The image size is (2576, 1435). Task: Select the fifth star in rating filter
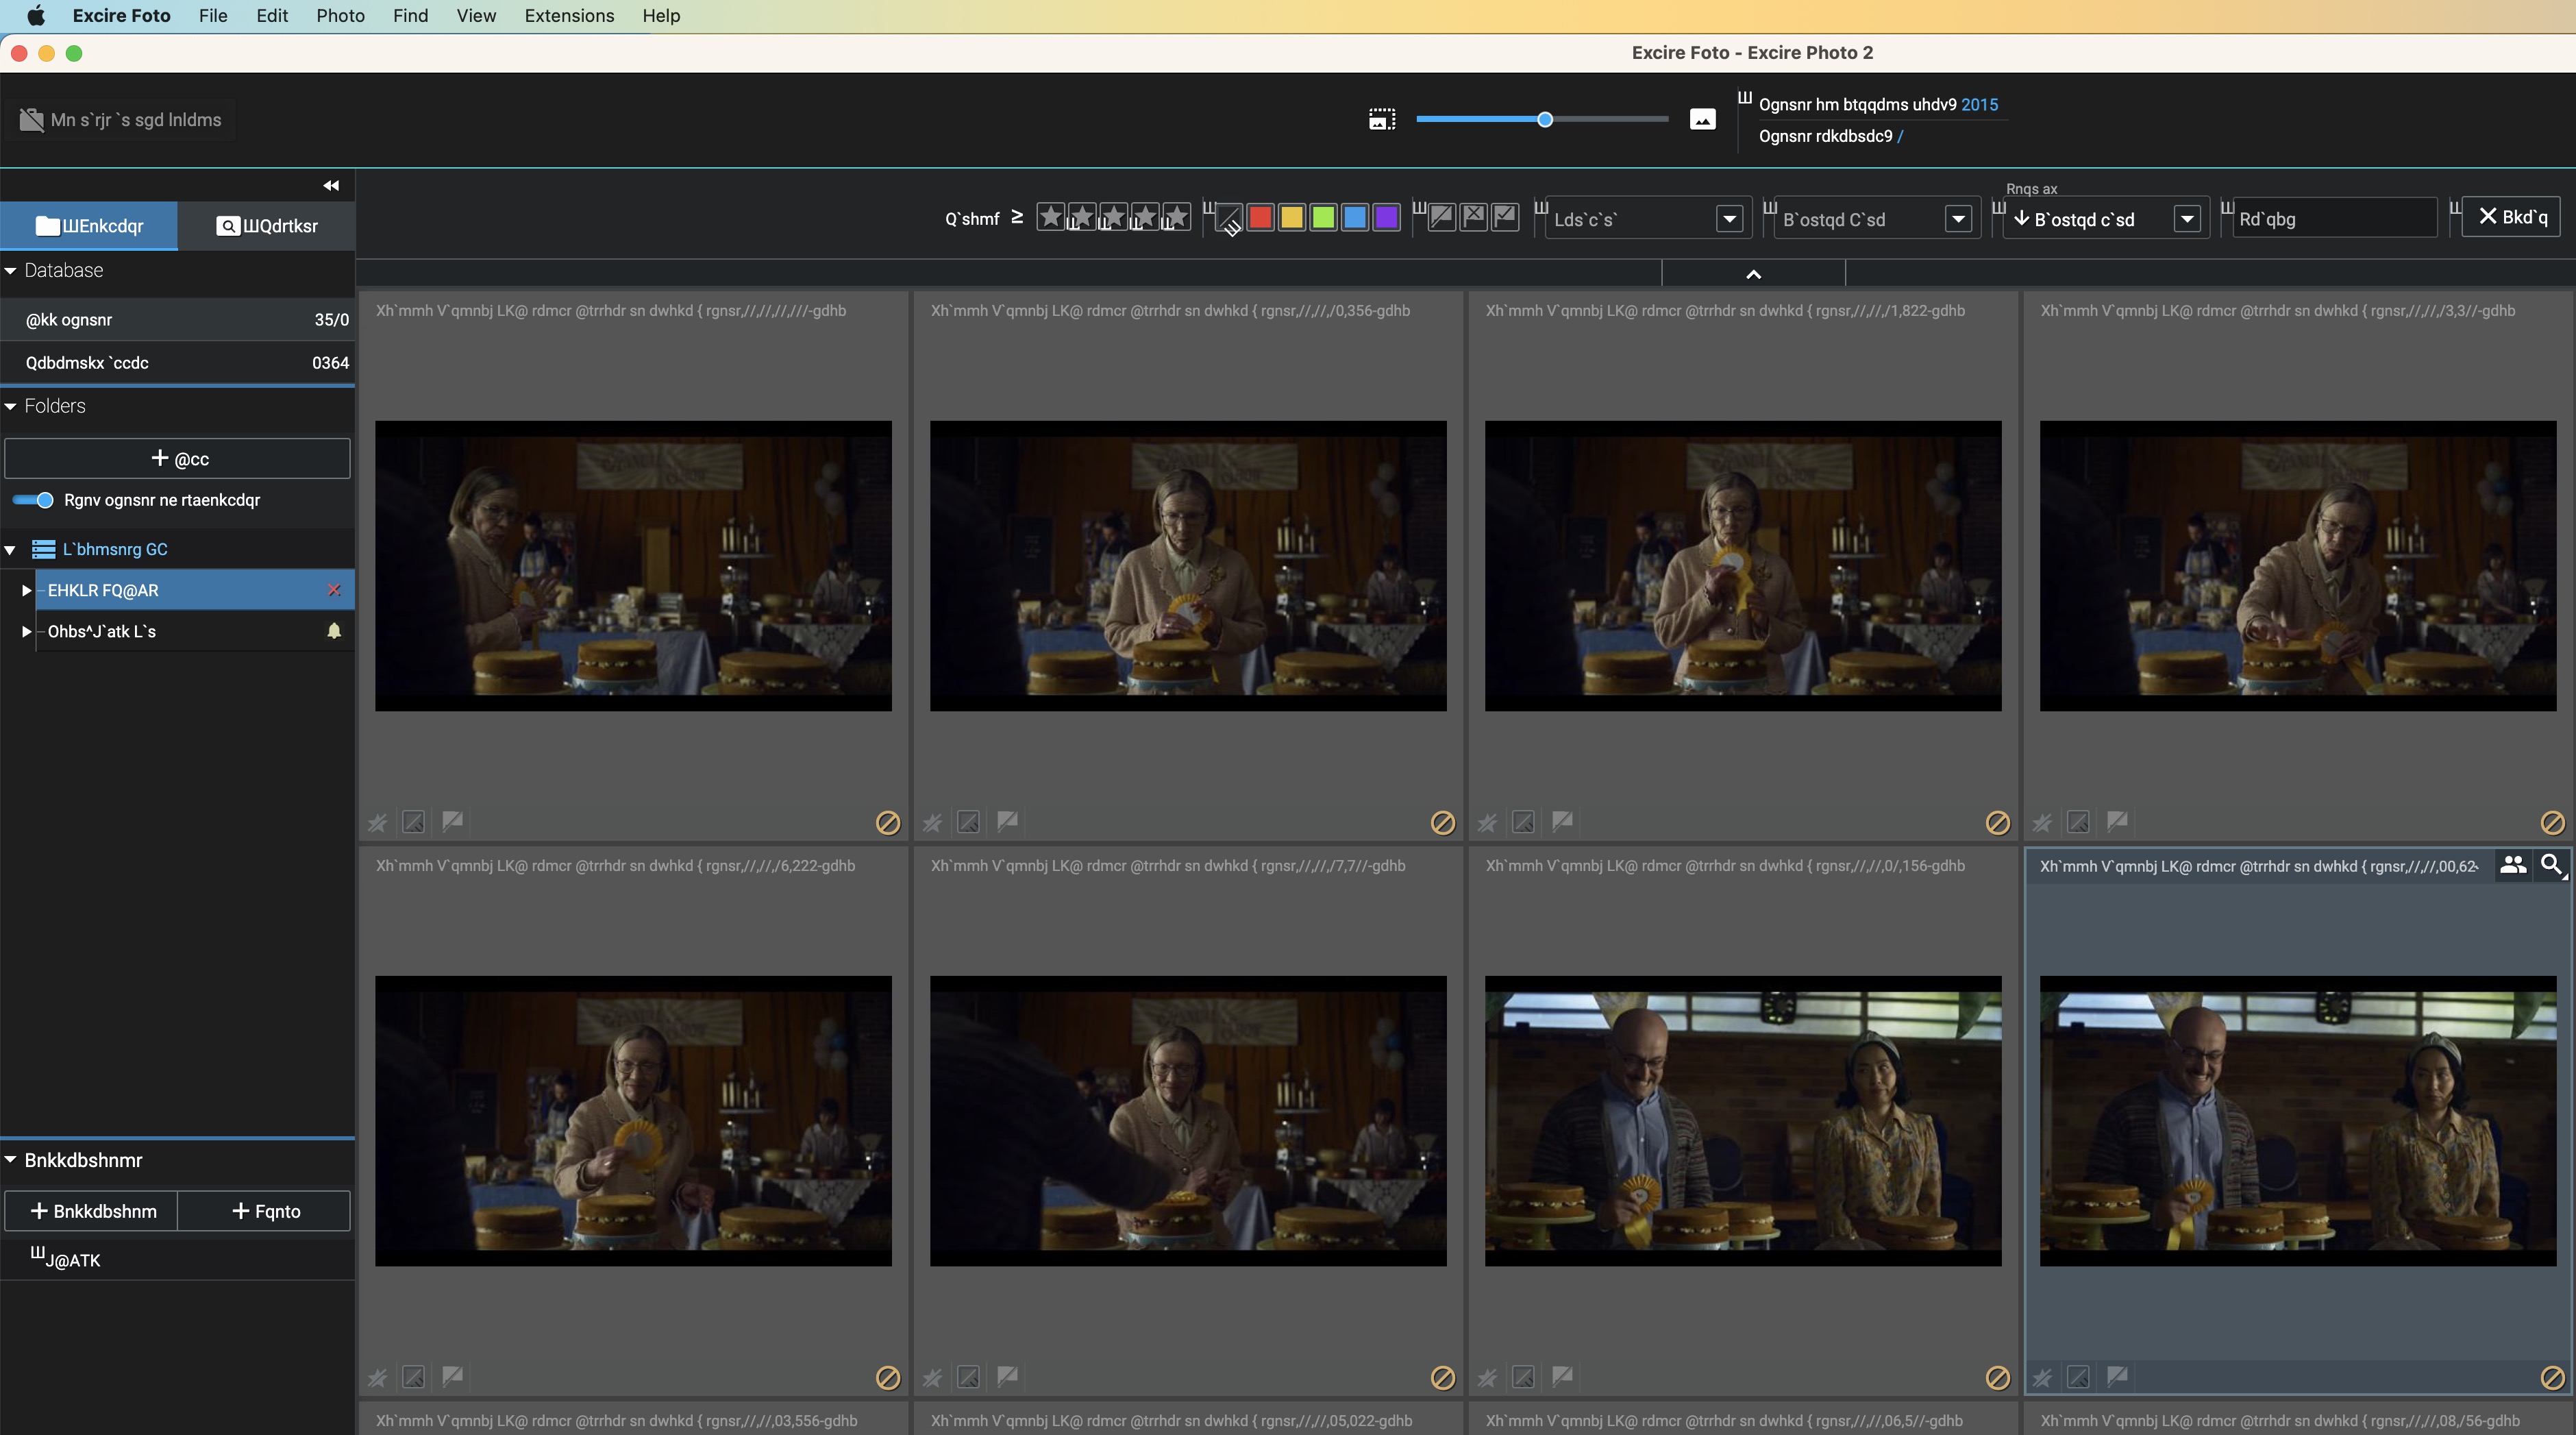point(1176,217)
